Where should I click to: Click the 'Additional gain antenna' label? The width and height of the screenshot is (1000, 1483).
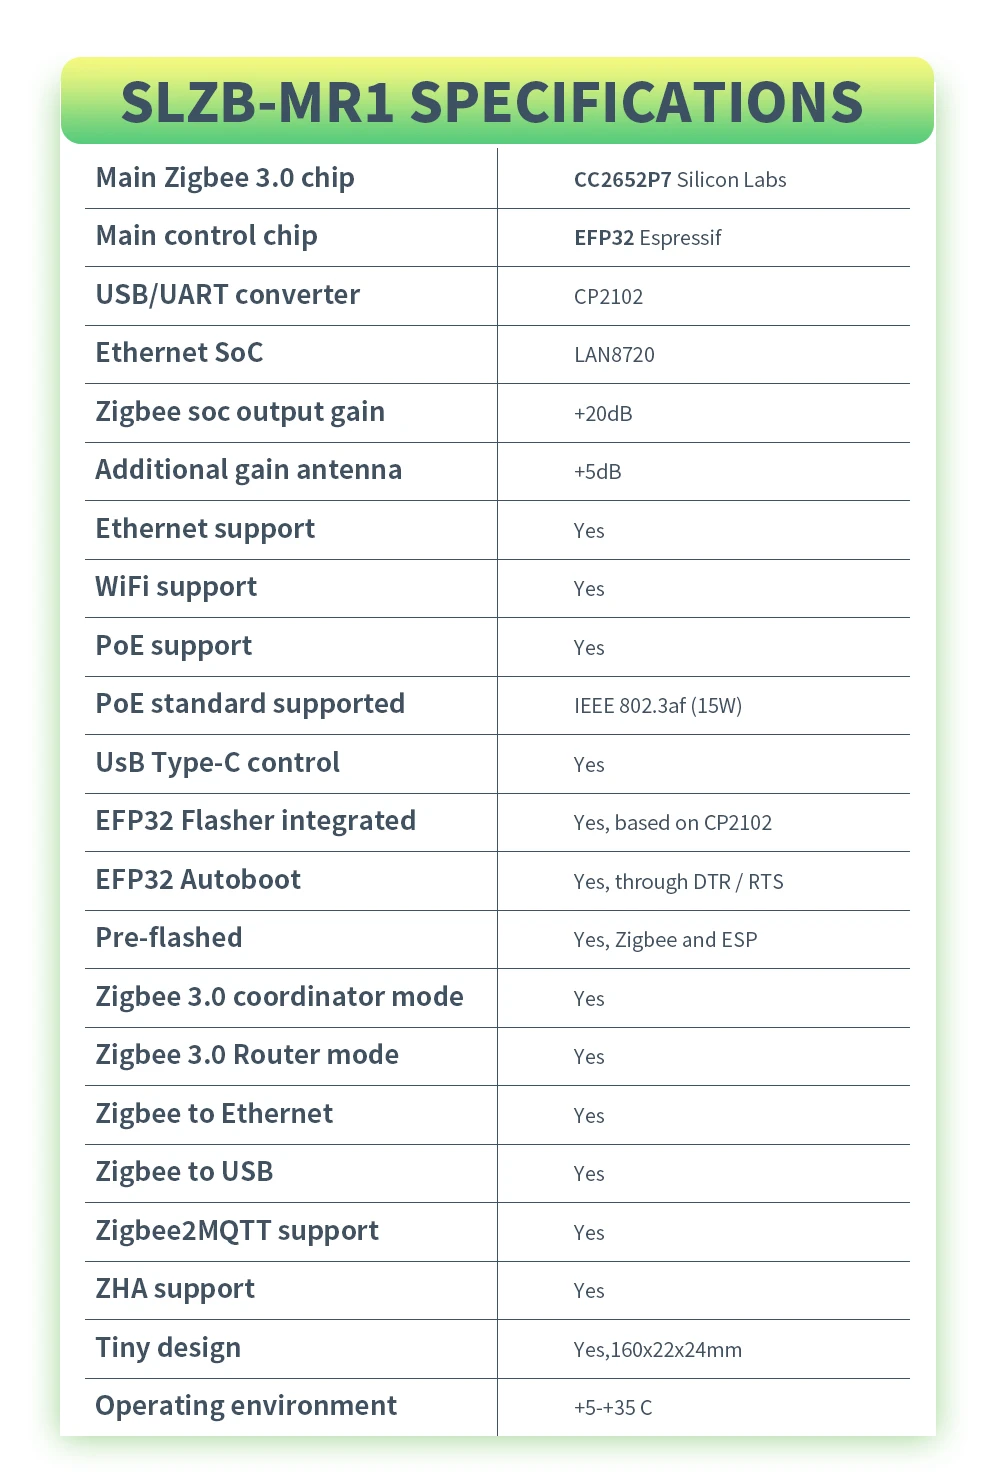tap(248, 470)
